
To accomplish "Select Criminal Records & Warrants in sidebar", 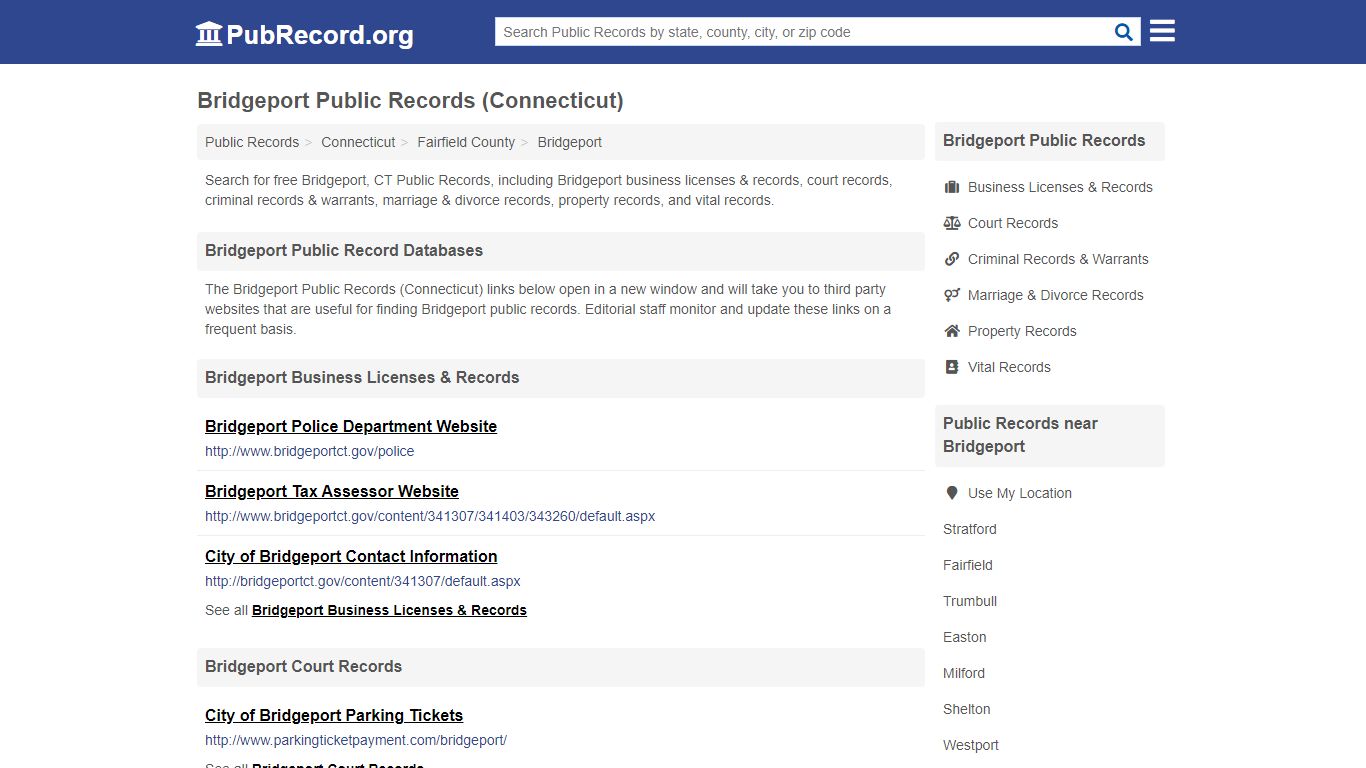I will click(1058, 259).
